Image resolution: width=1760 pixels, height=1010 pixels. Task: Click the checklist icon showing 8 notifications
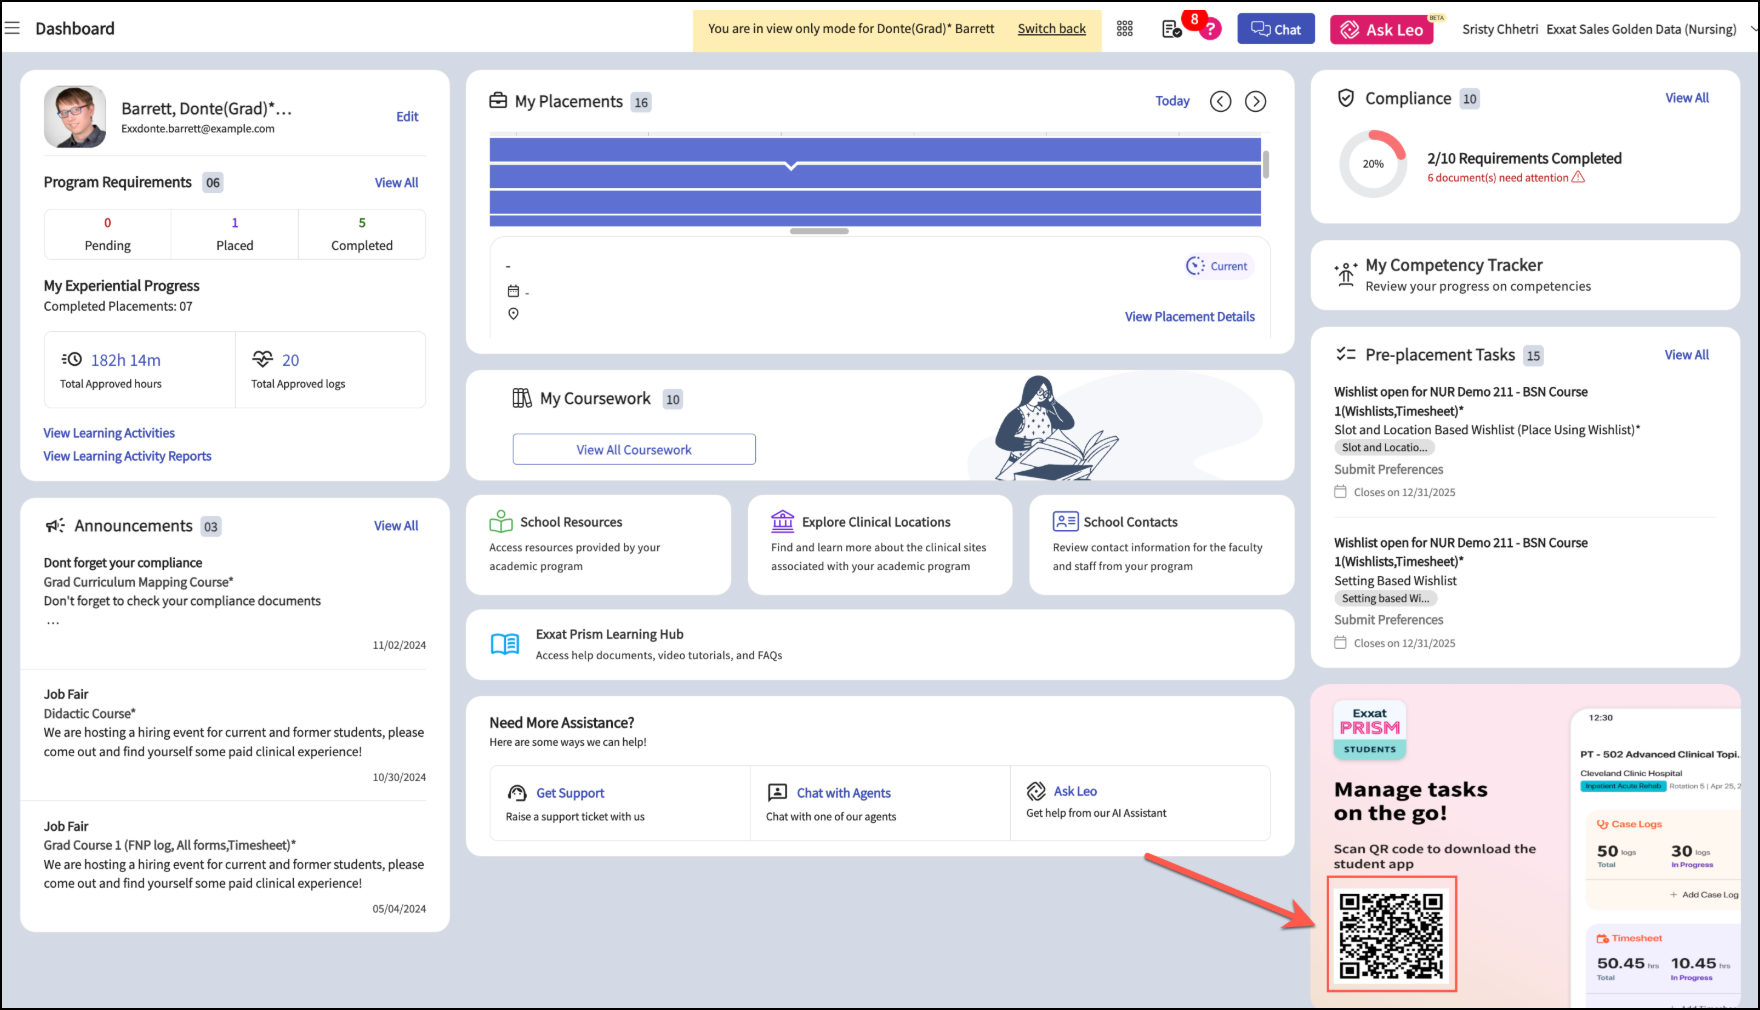point(1171,29)
